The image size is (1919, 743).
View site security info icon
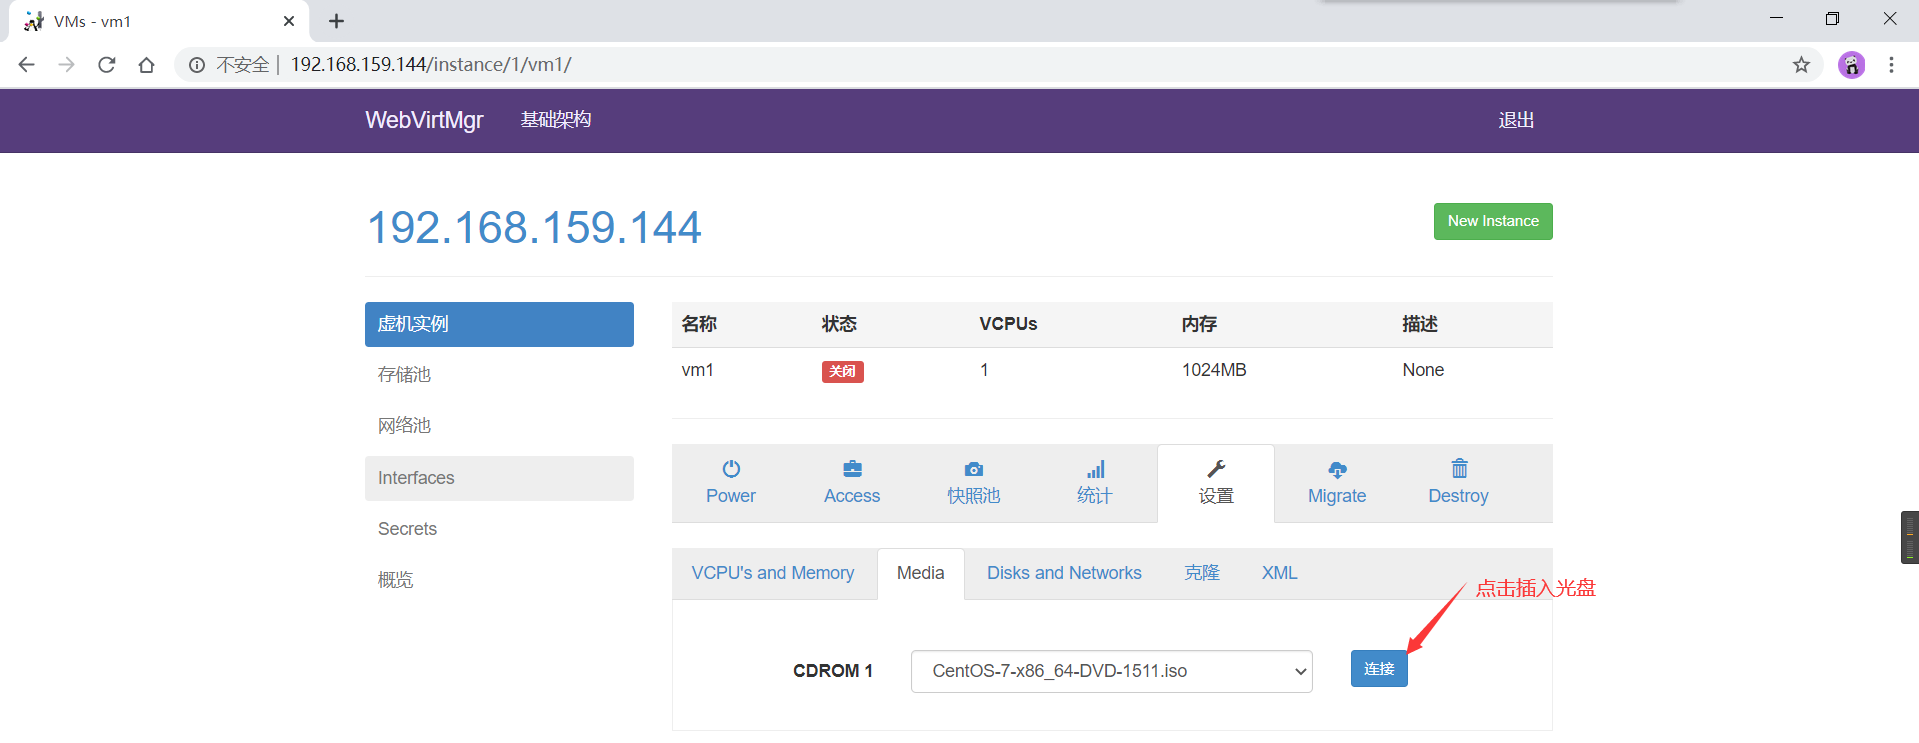tap(197, 65)
